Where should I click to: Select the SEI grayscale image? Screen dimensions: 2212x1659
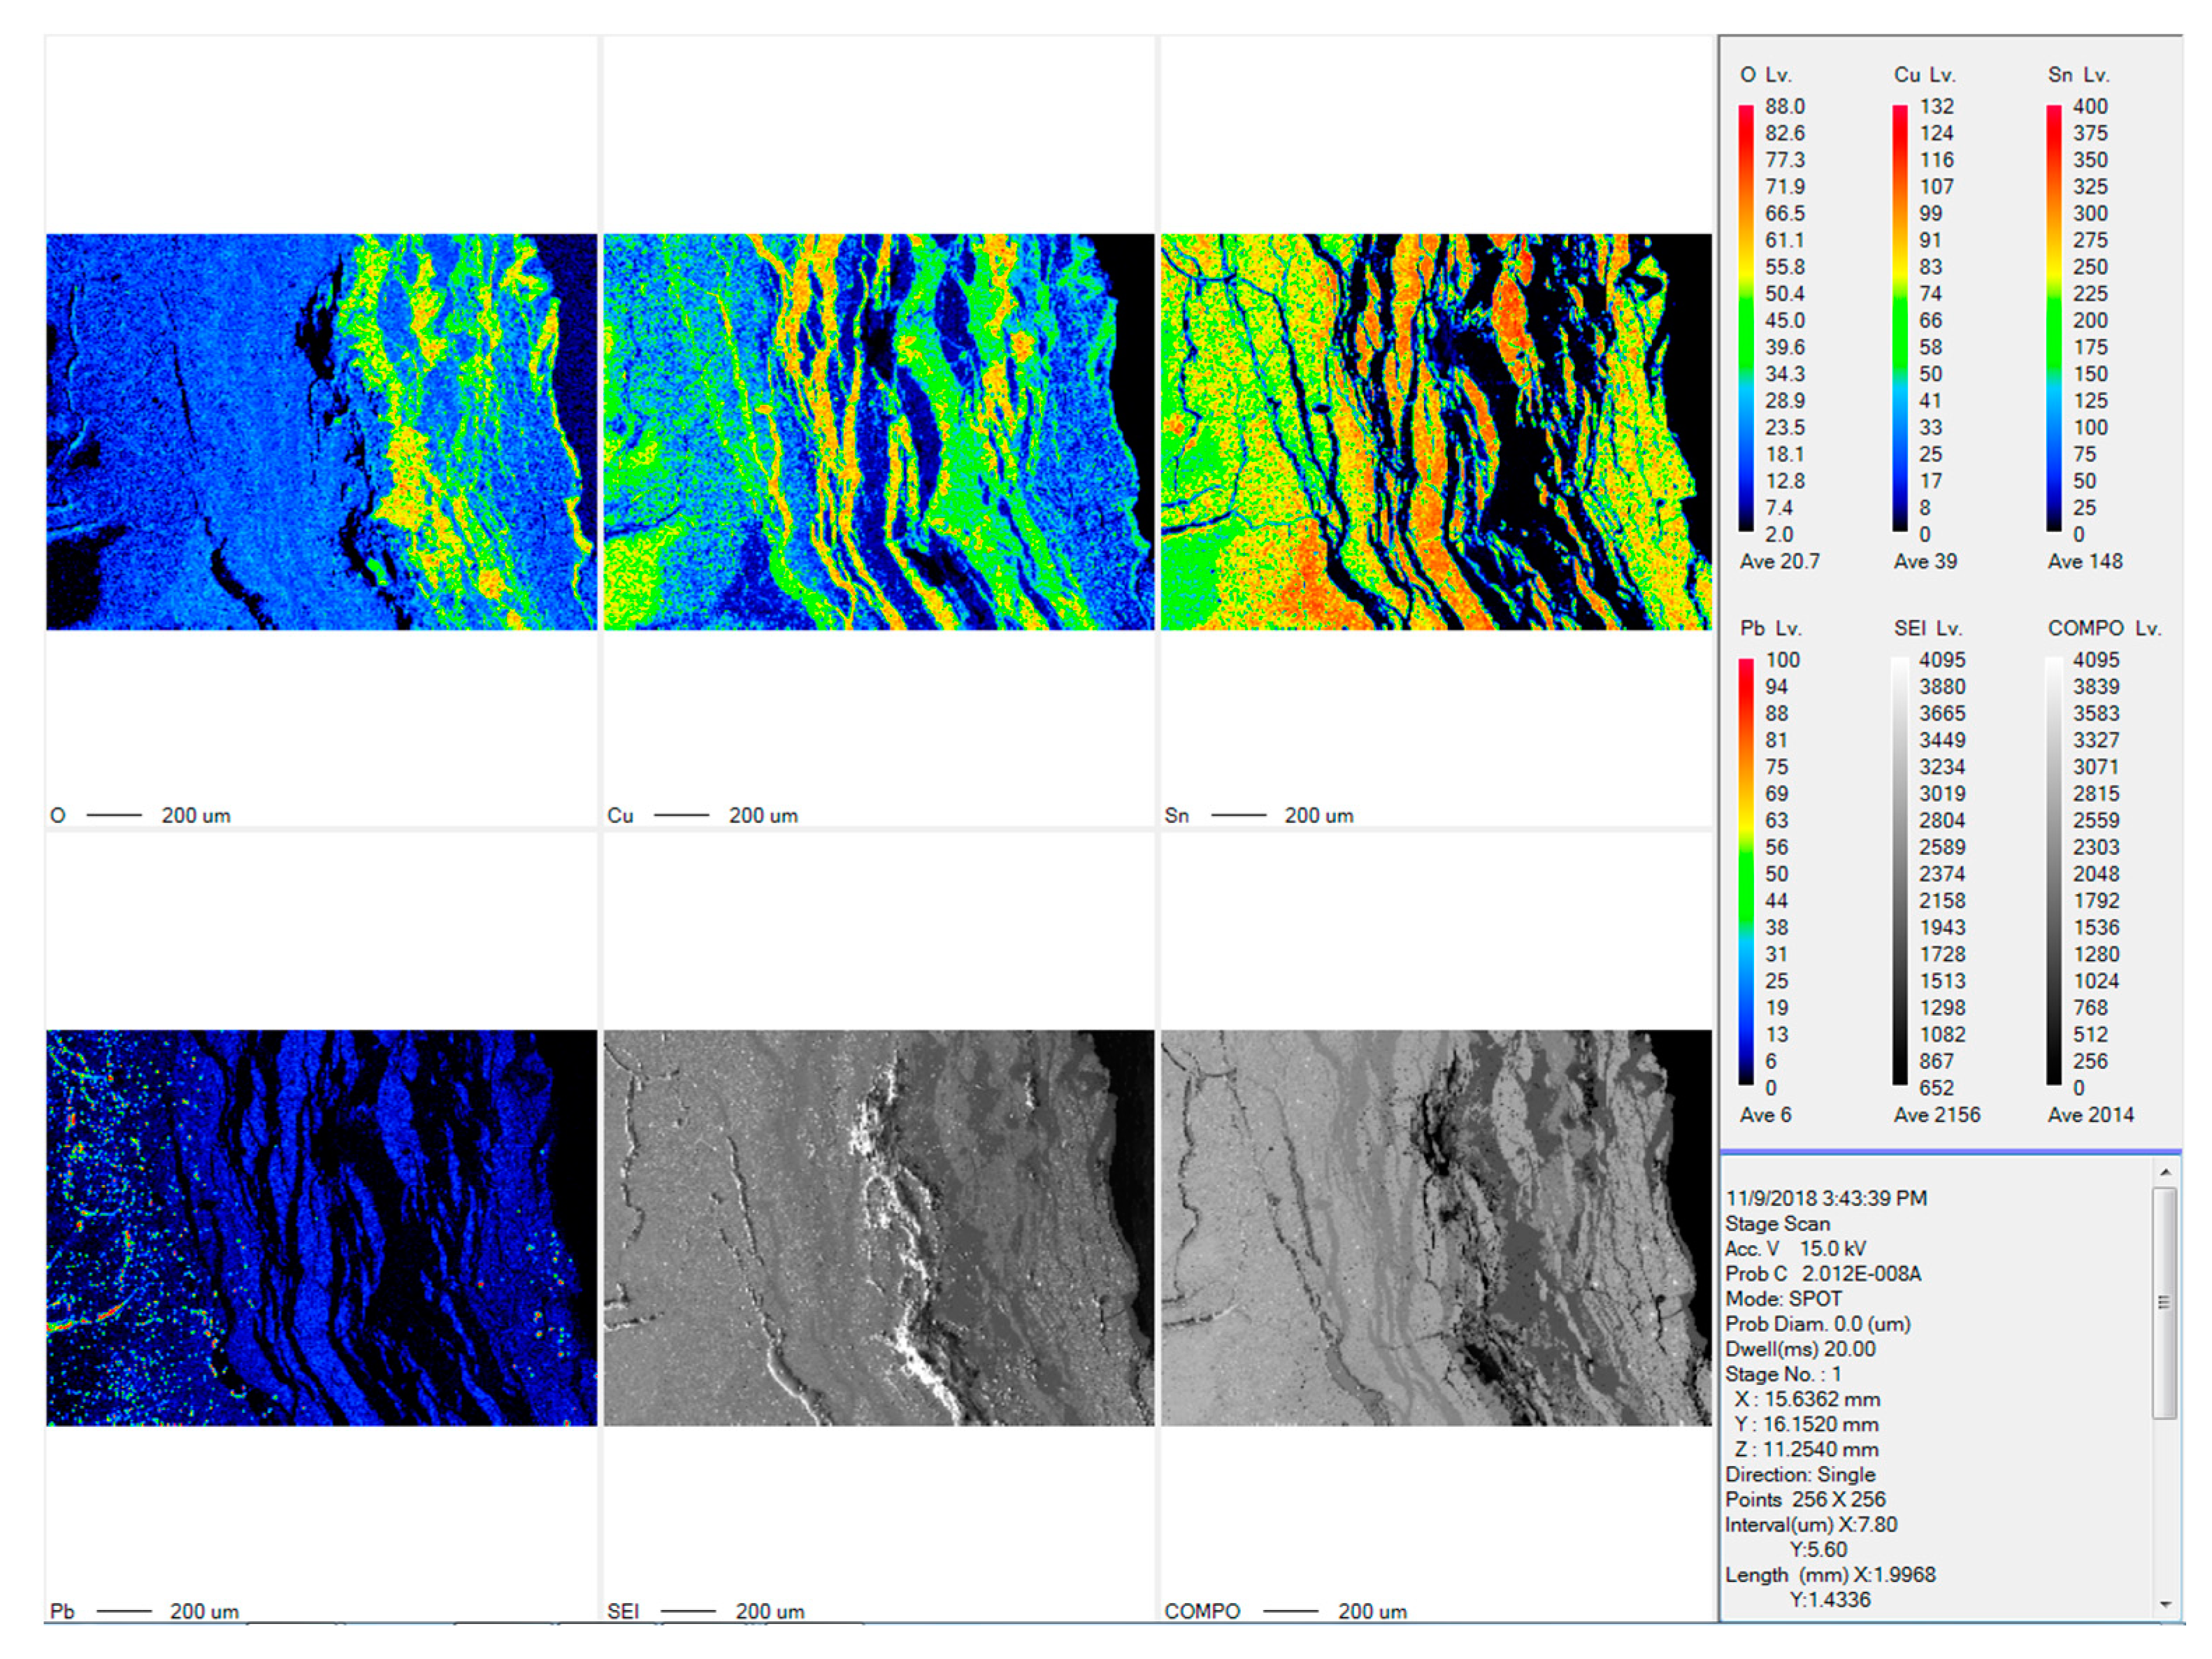[878, 1227]
